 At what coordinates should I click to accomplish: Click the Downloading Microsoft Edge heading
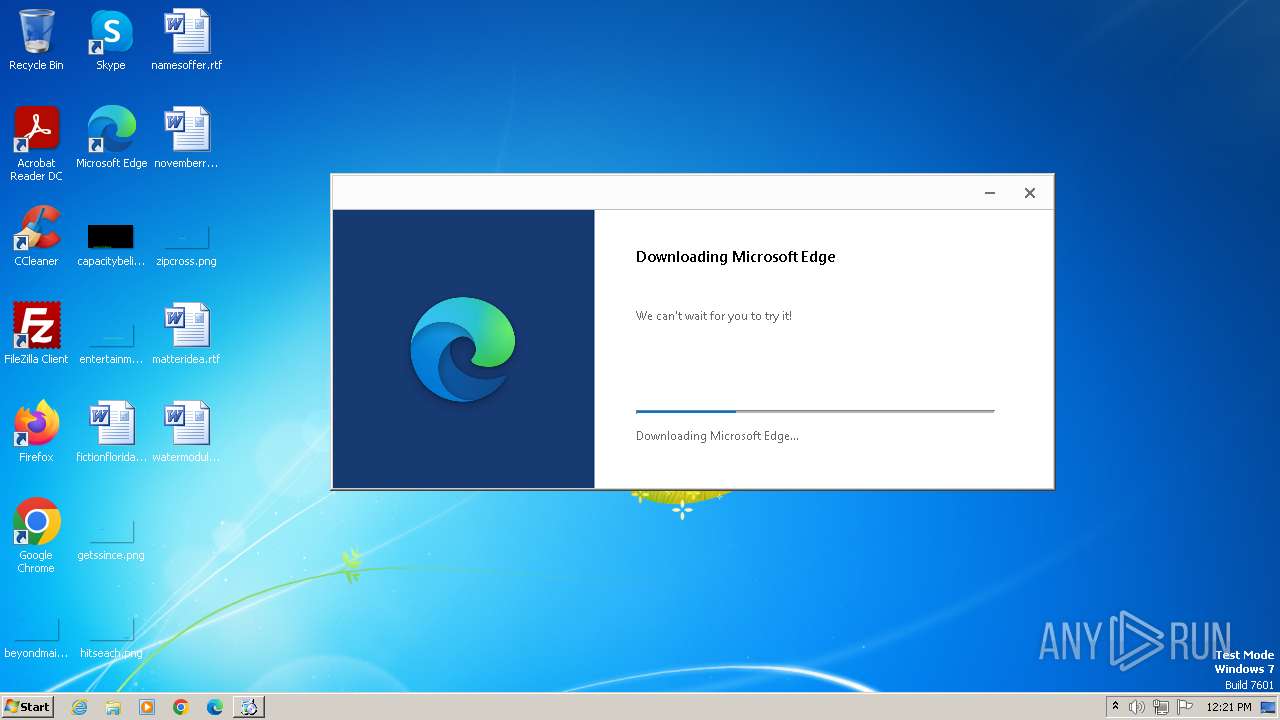pyautogui.click(x=736, y=257)
